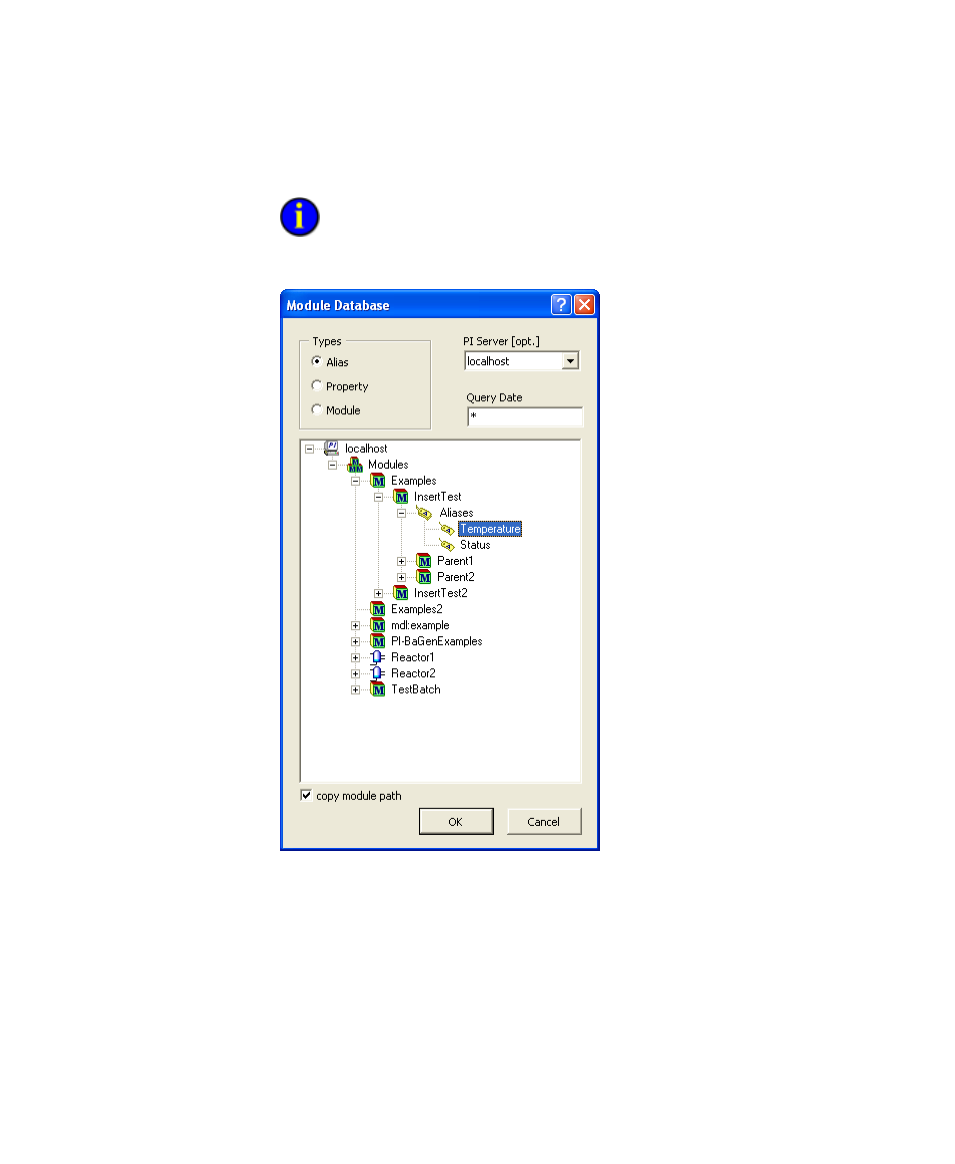
Task: Select the Reactor2 label in tree
Action: (x=413, y=673)
